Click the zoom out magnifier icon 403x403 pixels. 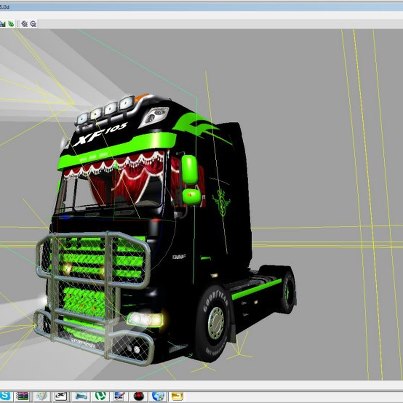(33, 24)
